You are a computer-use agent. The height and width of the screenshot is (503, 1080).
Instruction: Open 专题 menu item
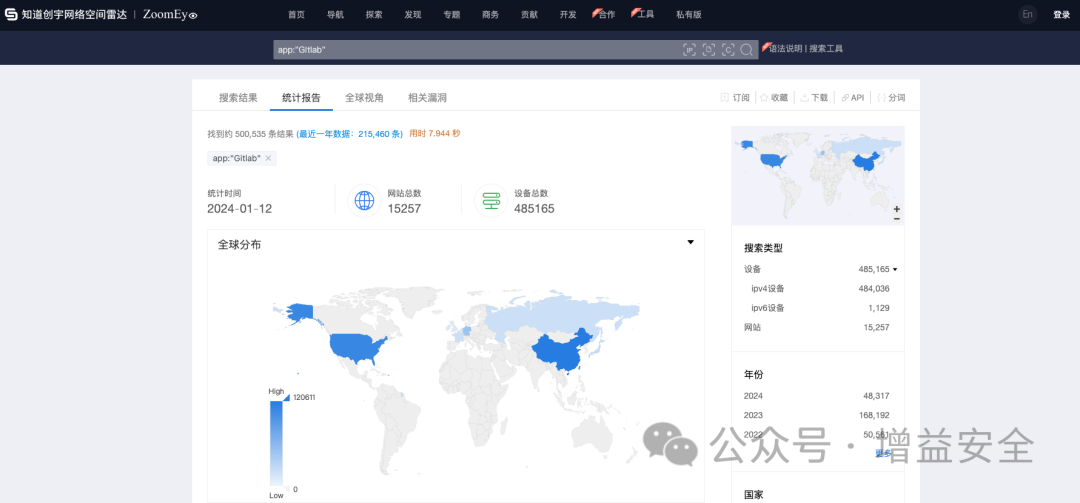click(x=452, y=14)
